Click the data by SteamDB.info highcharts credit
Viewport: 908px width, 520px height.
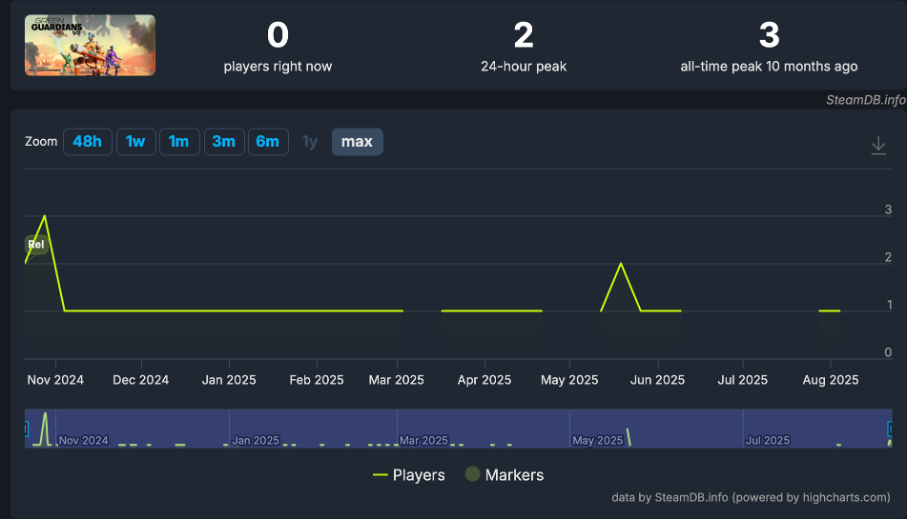pyautogui.click(x=750, y=497)
